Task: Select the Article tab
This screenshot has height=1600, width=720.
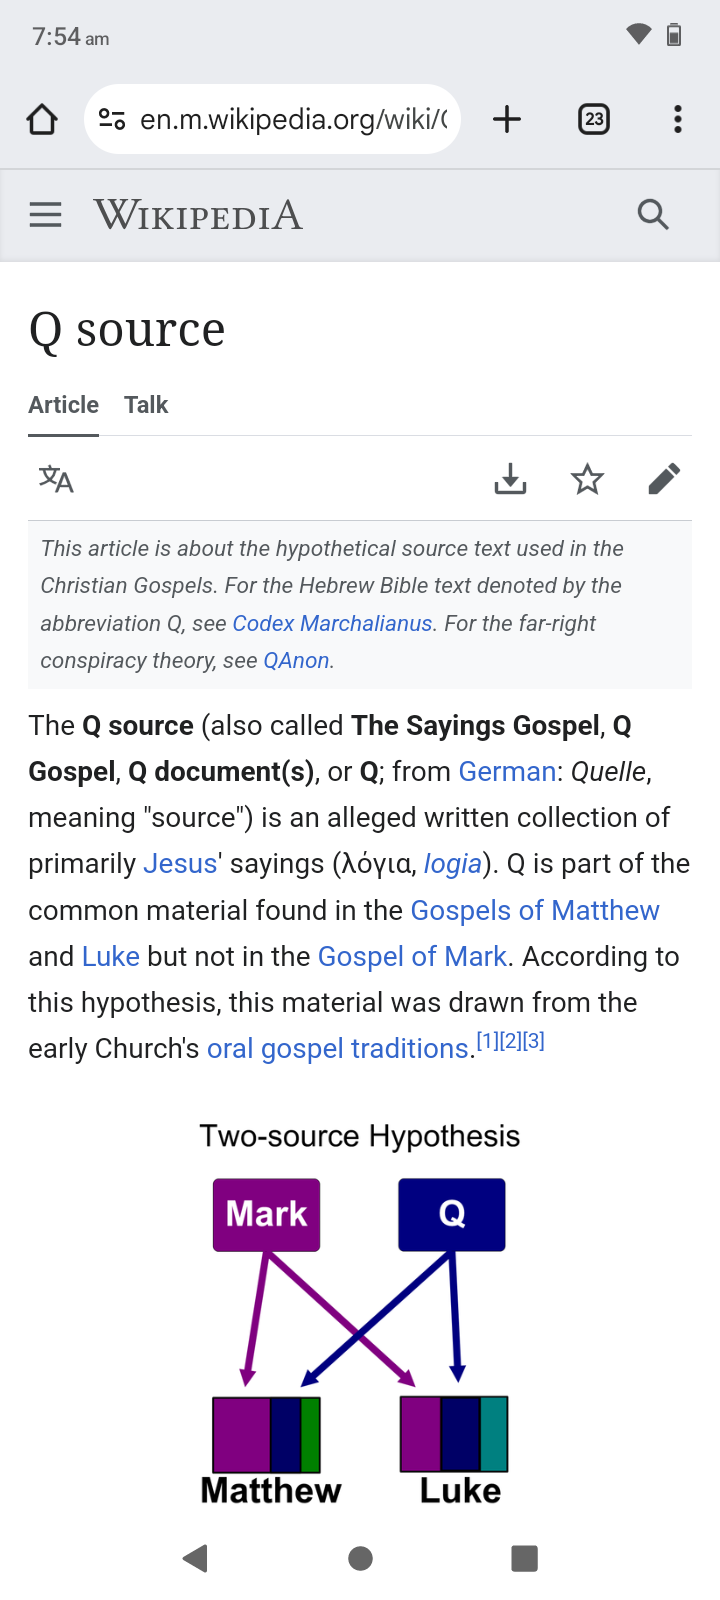Action: tap(63, 405)
